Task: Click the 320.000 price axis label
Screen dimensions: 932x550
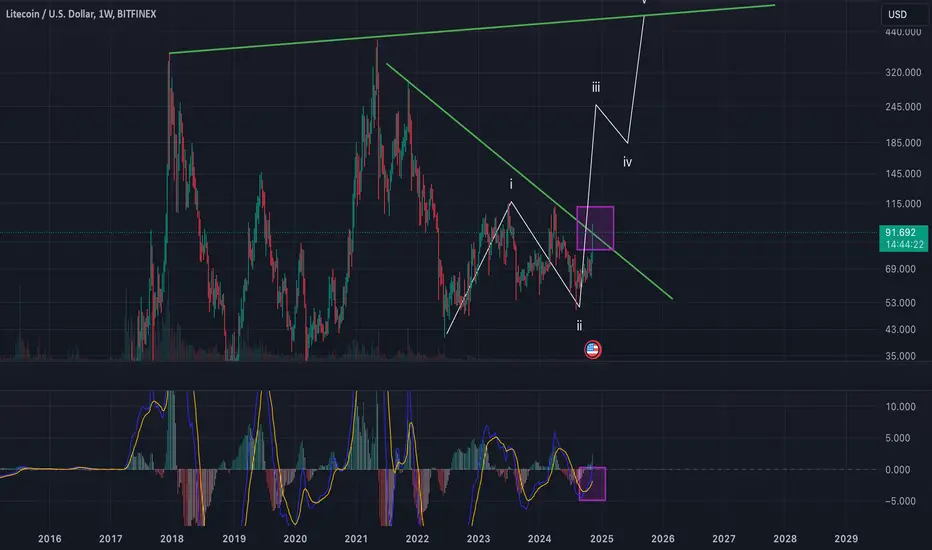Action: click(x=903, y=73)
